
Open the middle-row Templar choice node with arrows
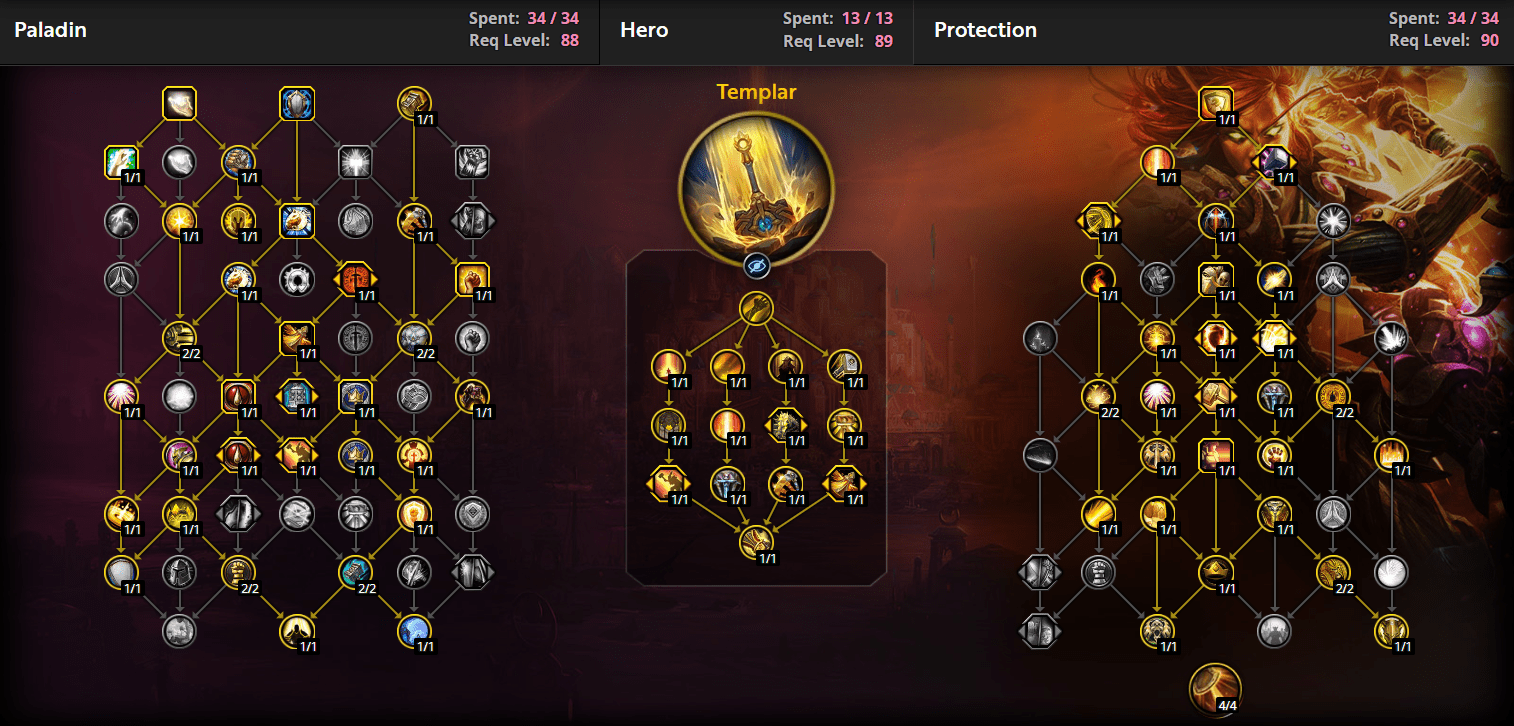786,426
